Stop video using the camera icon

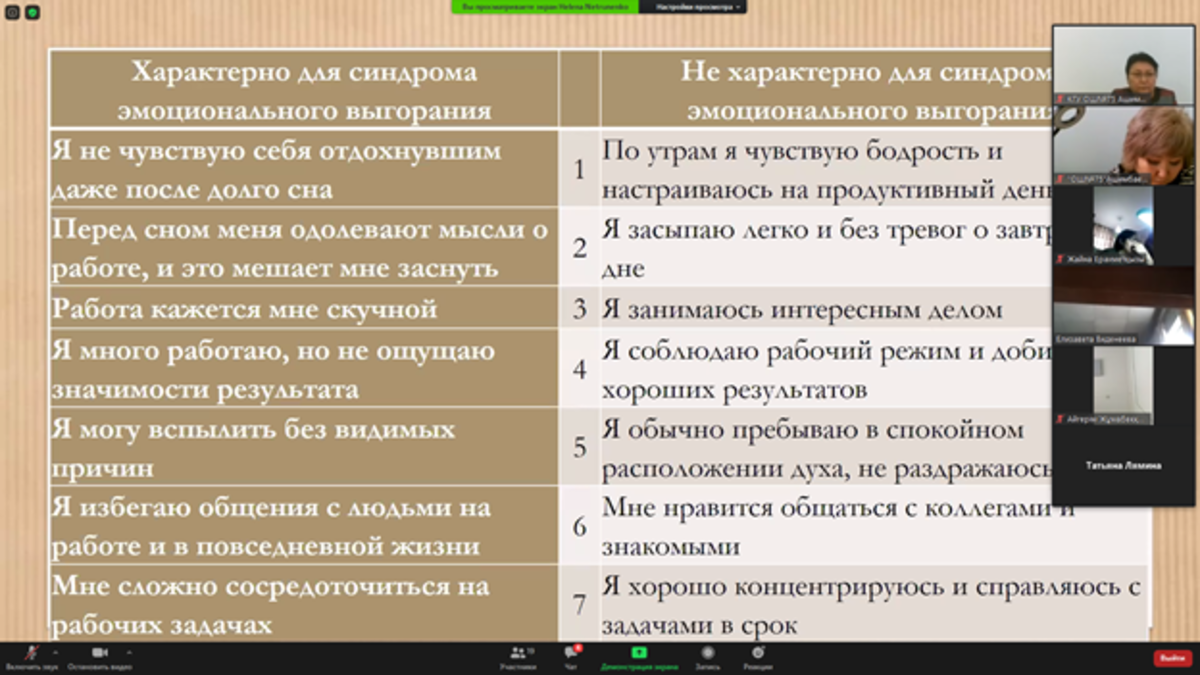coord(99,654)
